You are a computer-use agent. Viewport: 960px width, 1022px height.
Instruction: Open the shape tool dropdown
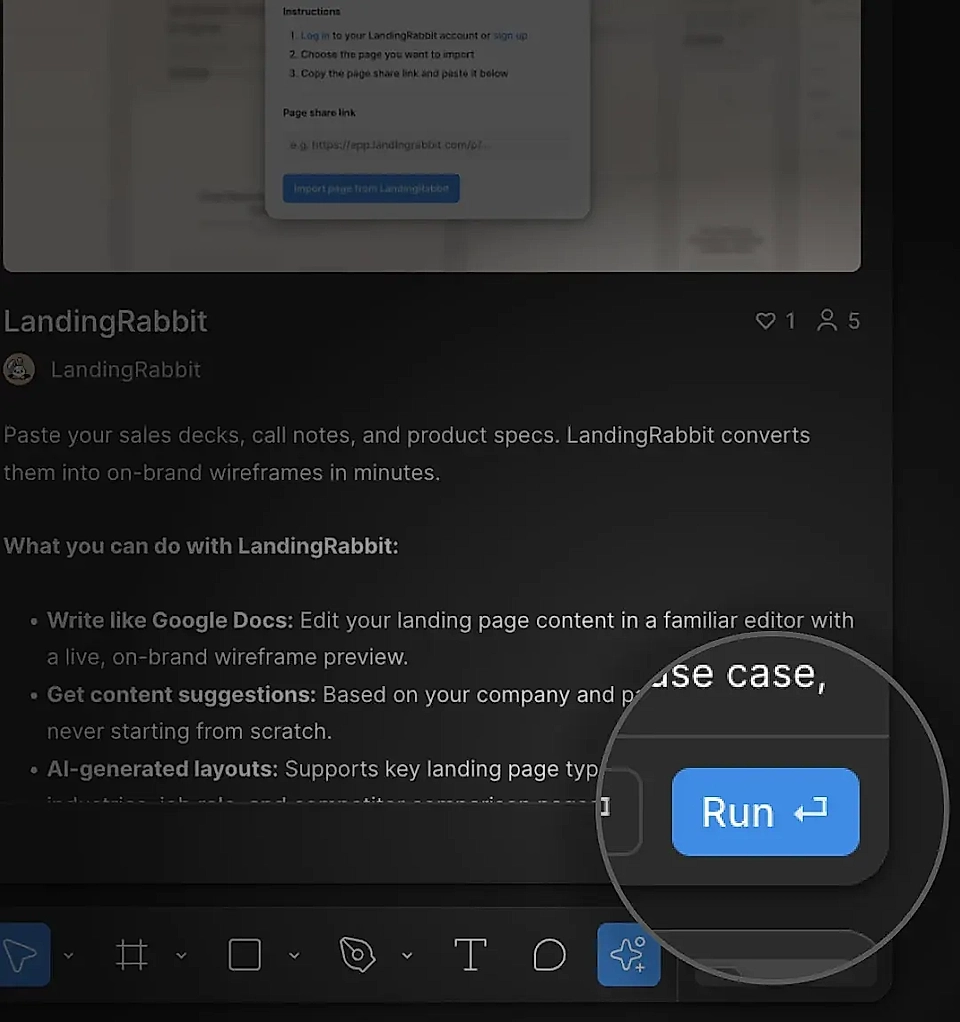pos(295,955)
